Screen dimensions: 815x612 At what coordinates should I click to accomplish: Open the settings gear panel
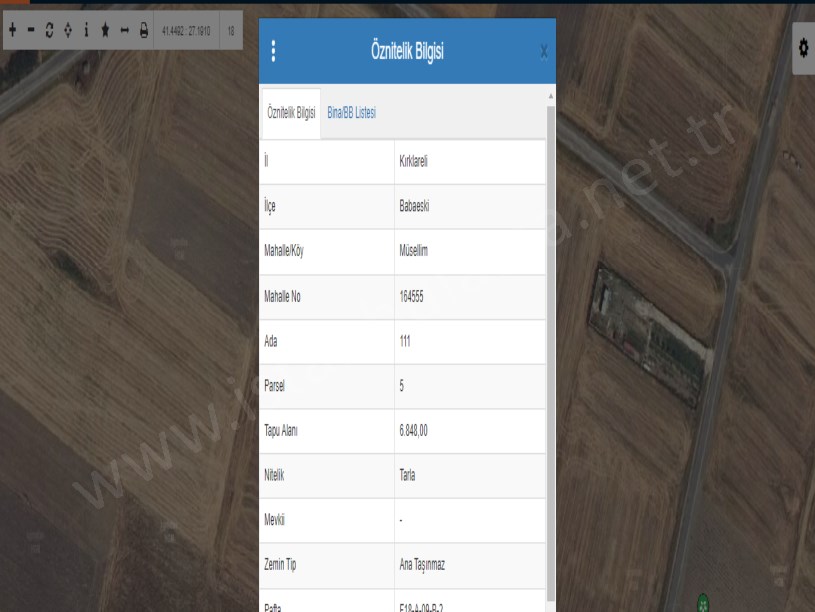(803, 48)
